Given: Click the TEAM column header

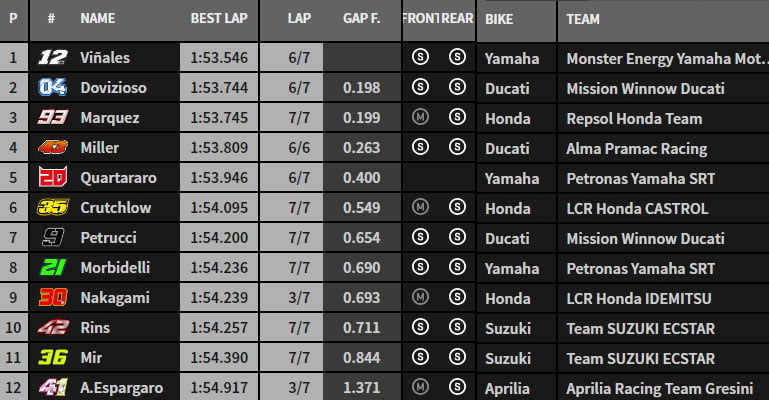Looking at the screenshot, I should [583, 19].
